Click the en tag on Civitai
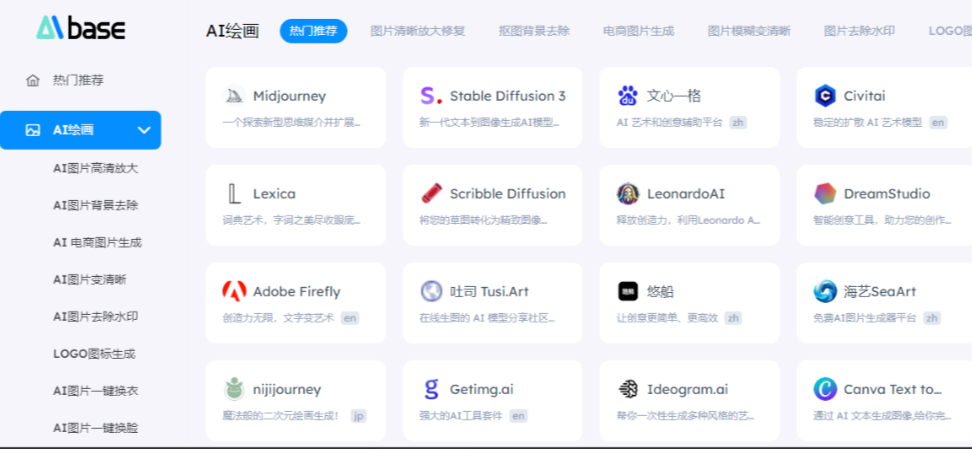 [939, 122]
